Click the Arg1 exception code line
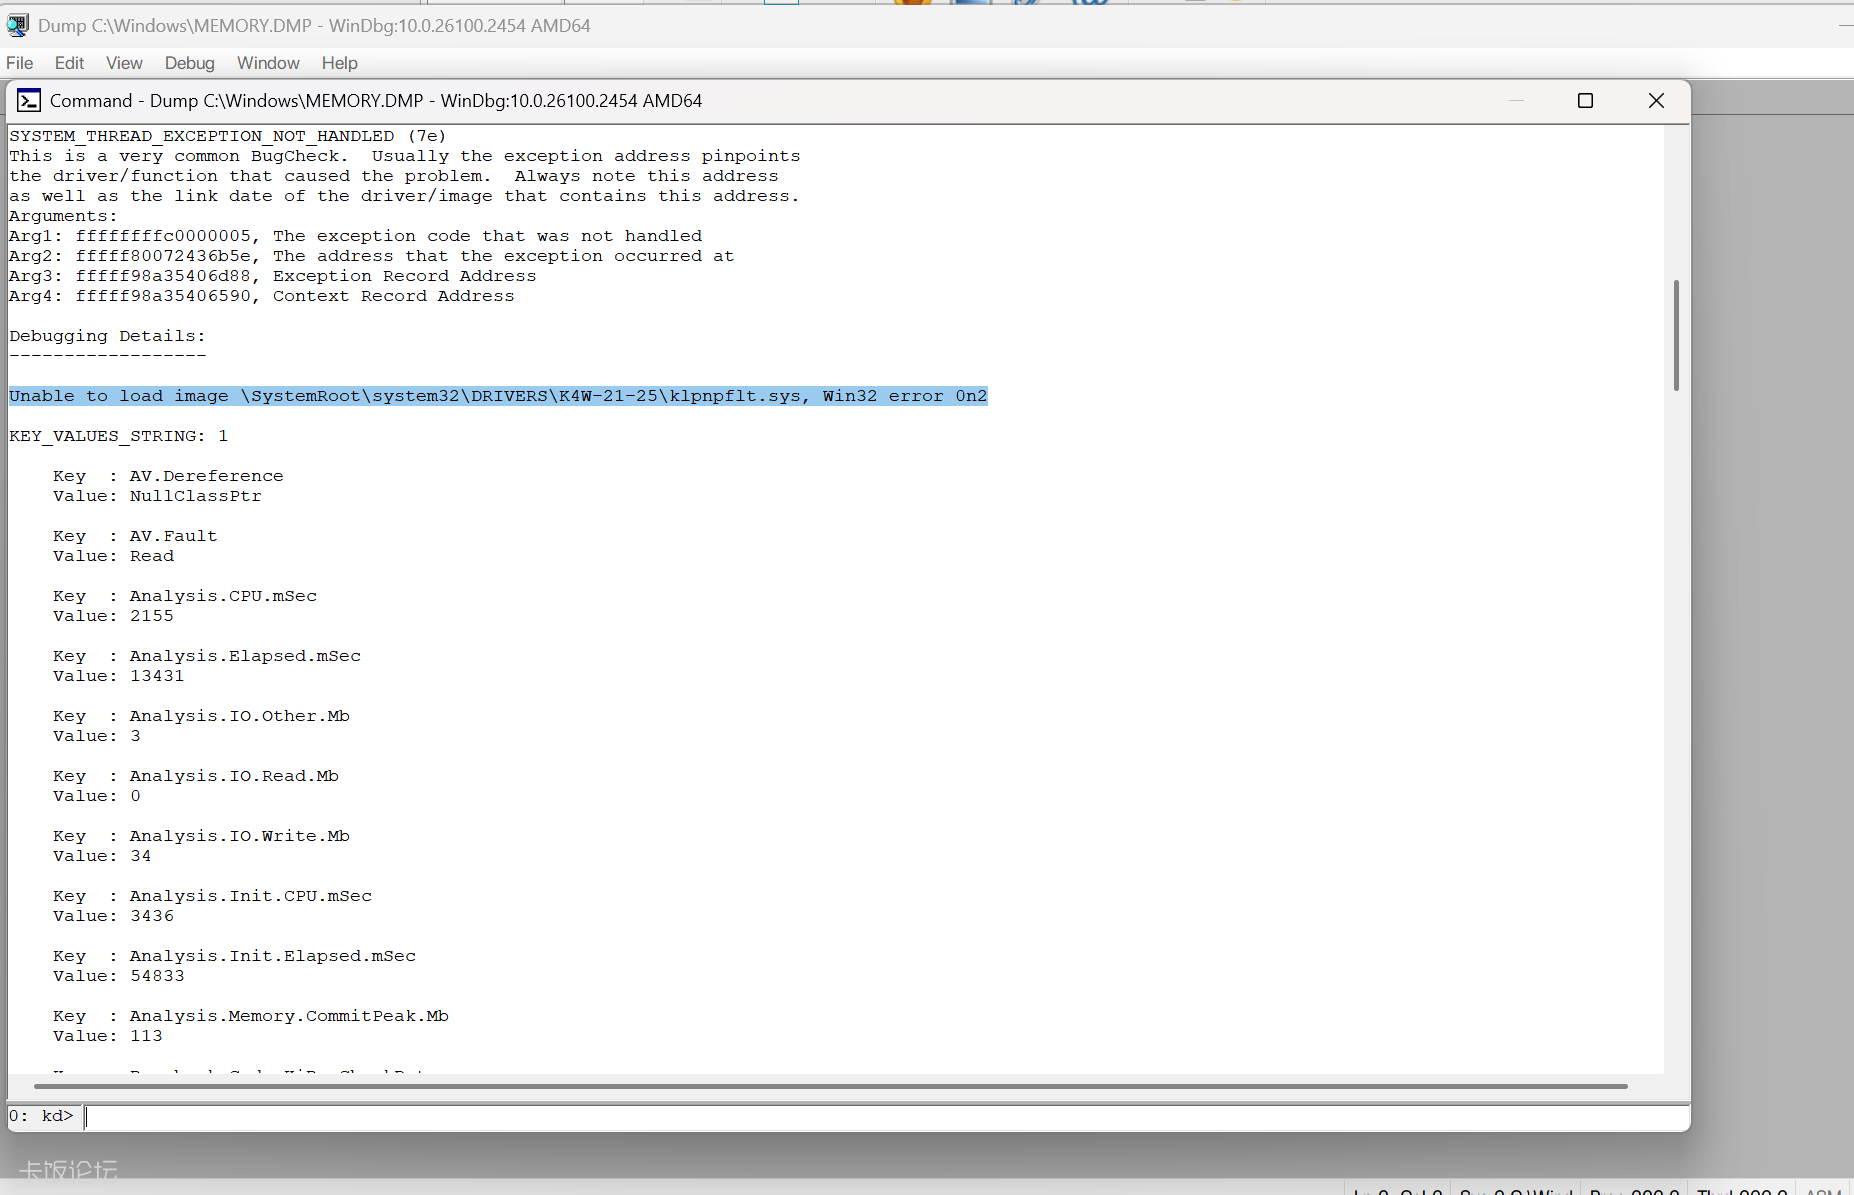Screen dimensions: 1854x1195 click(x=356, y=236)
